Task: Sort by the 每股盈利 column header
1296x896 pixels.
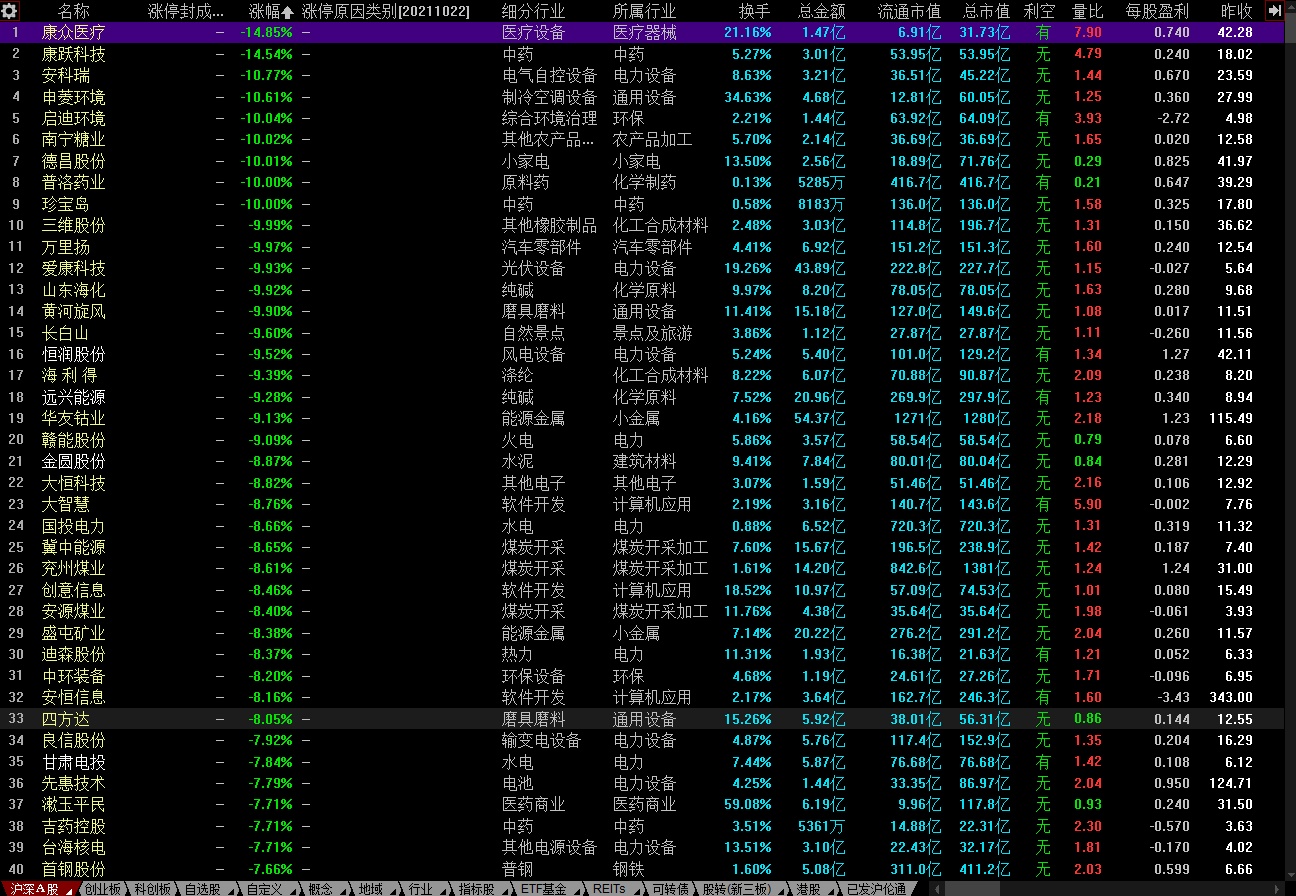Action: (x=1157, y=11)
